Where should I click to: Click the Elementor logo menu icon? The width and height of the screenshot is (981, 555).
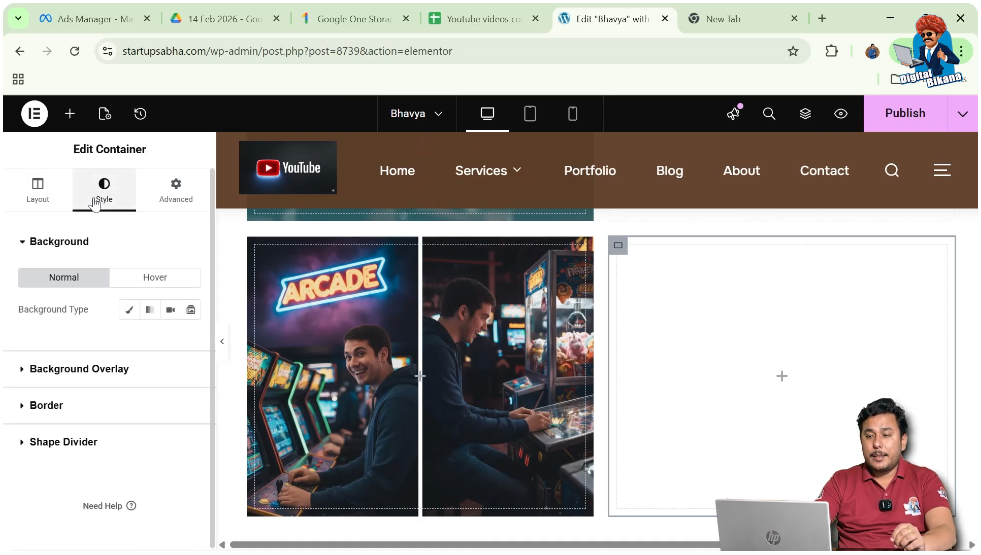35,114
